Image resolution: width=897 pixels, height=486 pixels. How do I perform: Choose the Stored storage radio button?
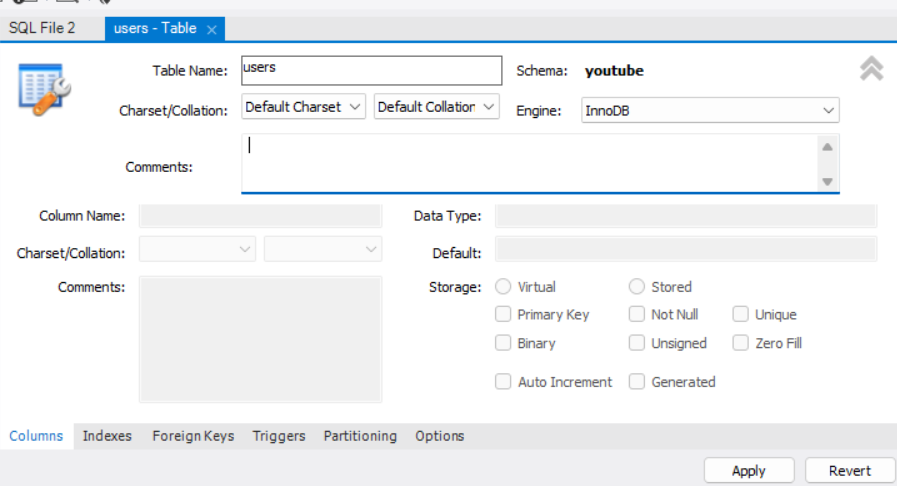point(637,287)
